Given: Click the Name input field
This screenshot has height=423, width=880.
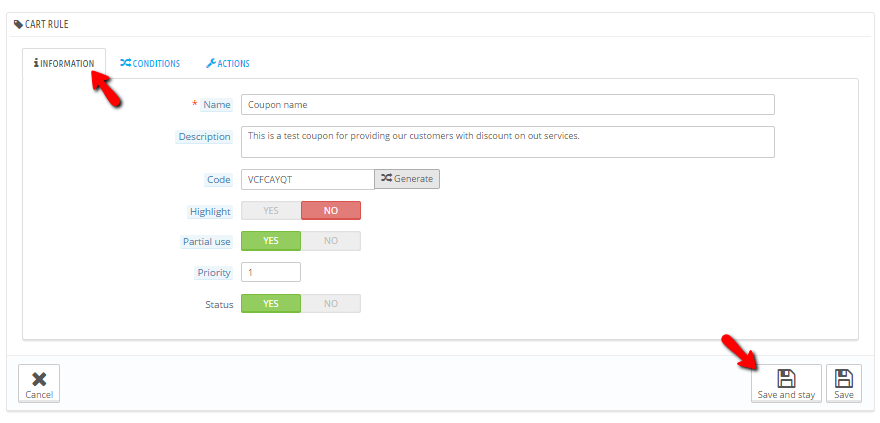Looking at the screenshot, I should 507,104.
